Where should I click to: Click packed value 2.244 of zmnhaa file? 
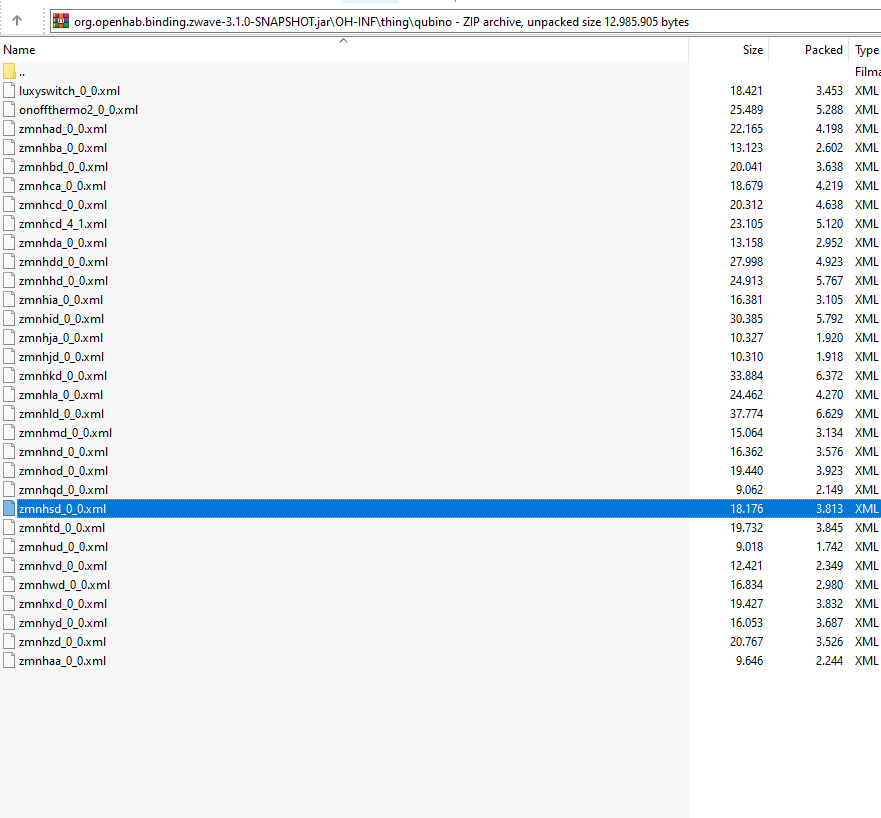coord(829,661)
